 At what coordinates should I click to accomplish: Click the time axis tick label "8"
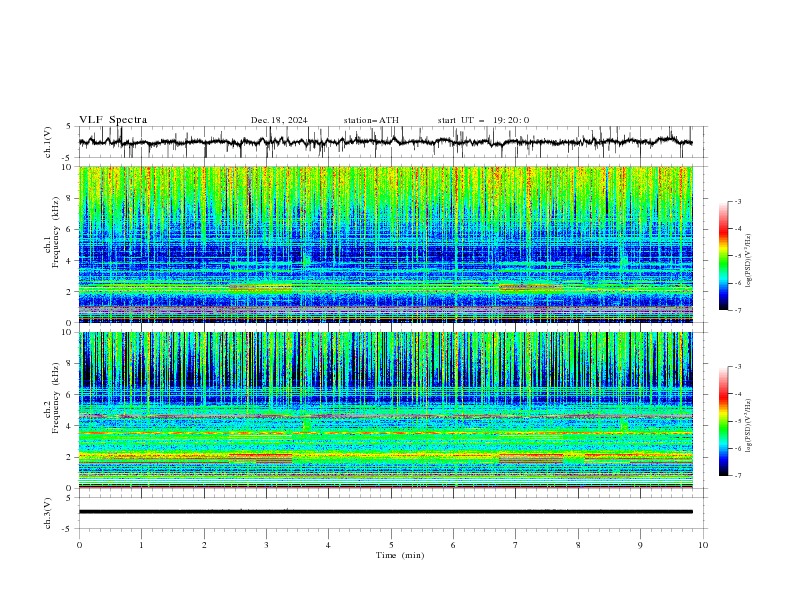pyautogui.click(x=578, y=545)
